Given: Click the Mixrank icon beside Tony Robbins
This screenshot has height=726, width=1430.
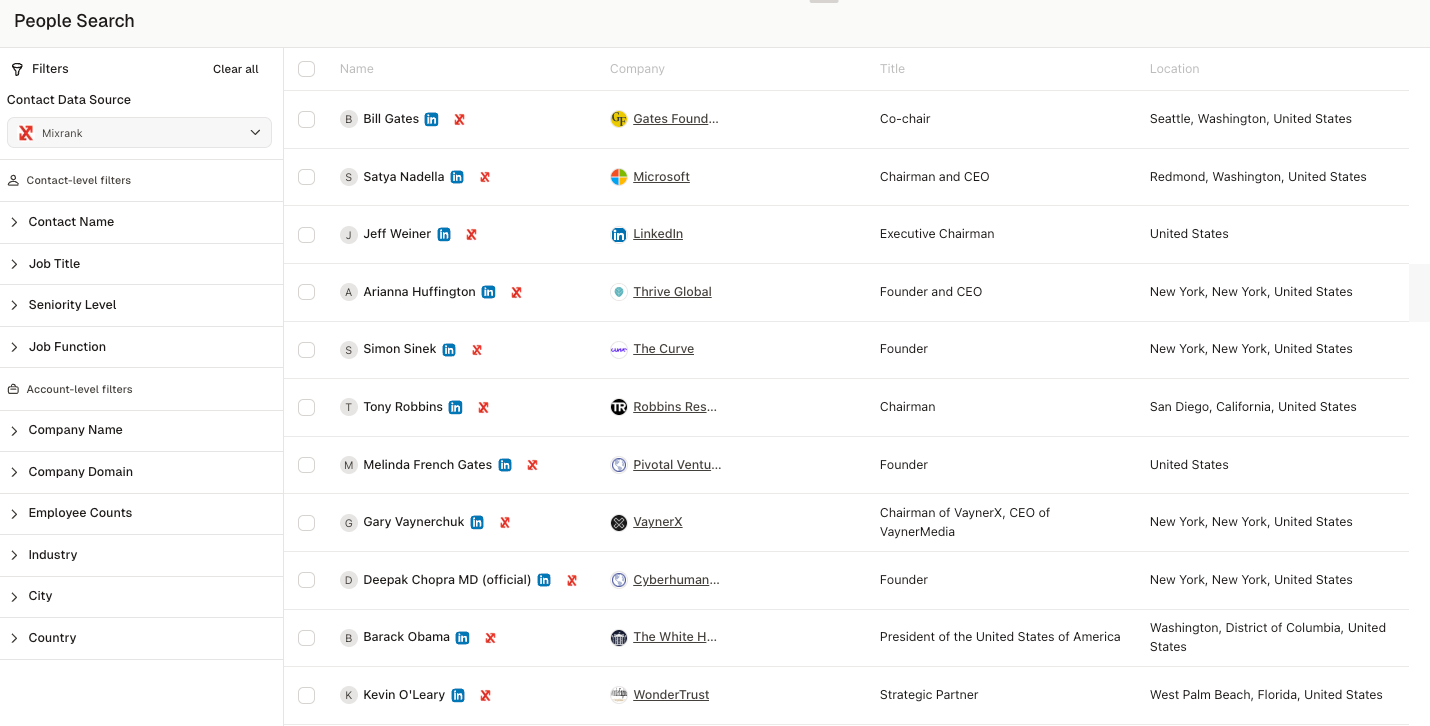Looking at the screenshot, I should (x=483, y=407).
